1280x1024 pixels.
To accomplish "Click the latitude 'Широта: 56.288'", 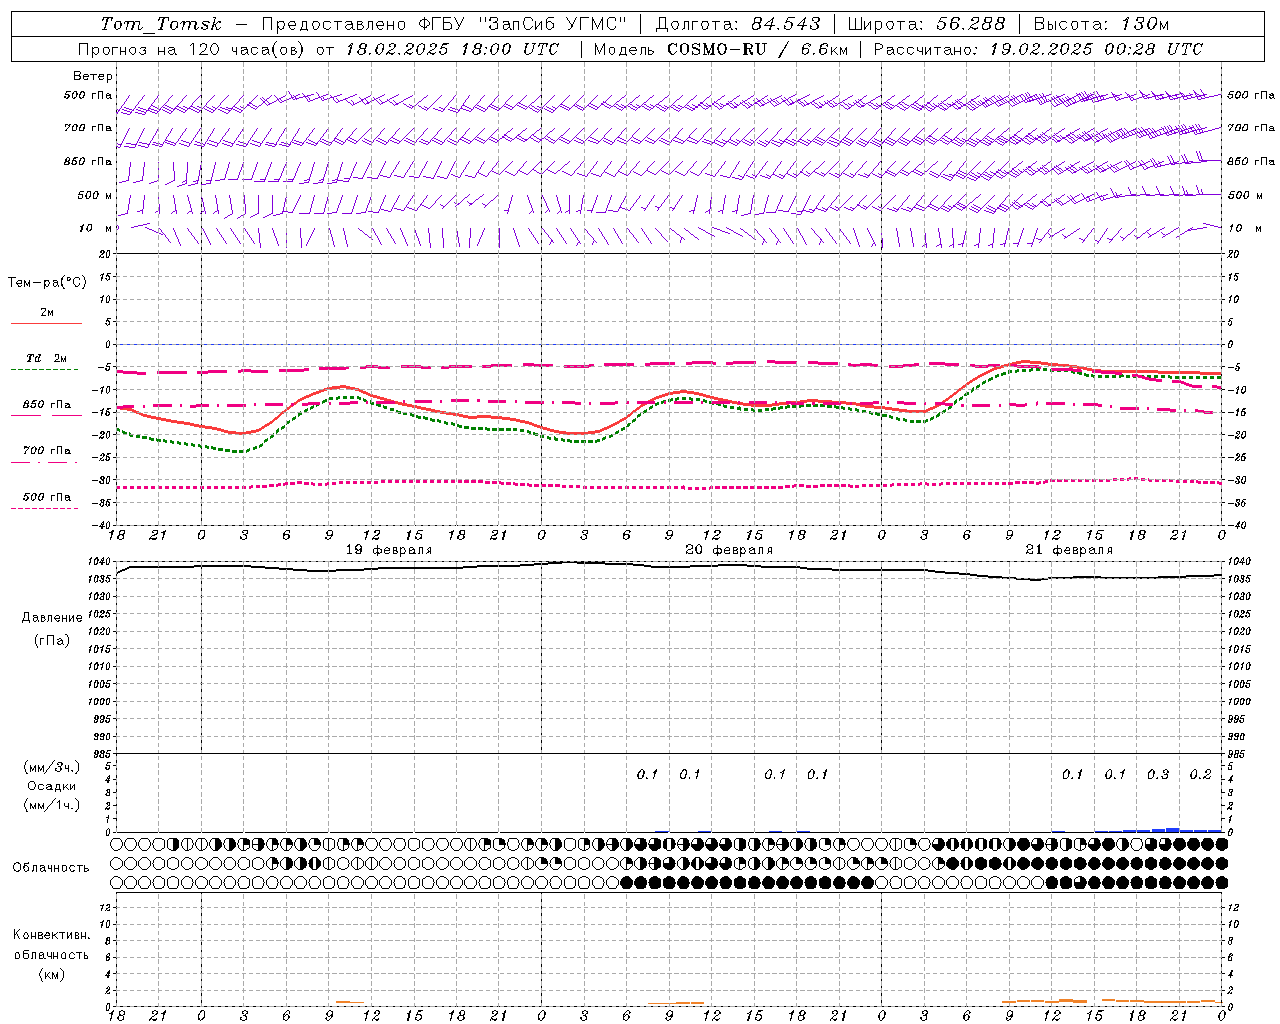I will [926, 24].
